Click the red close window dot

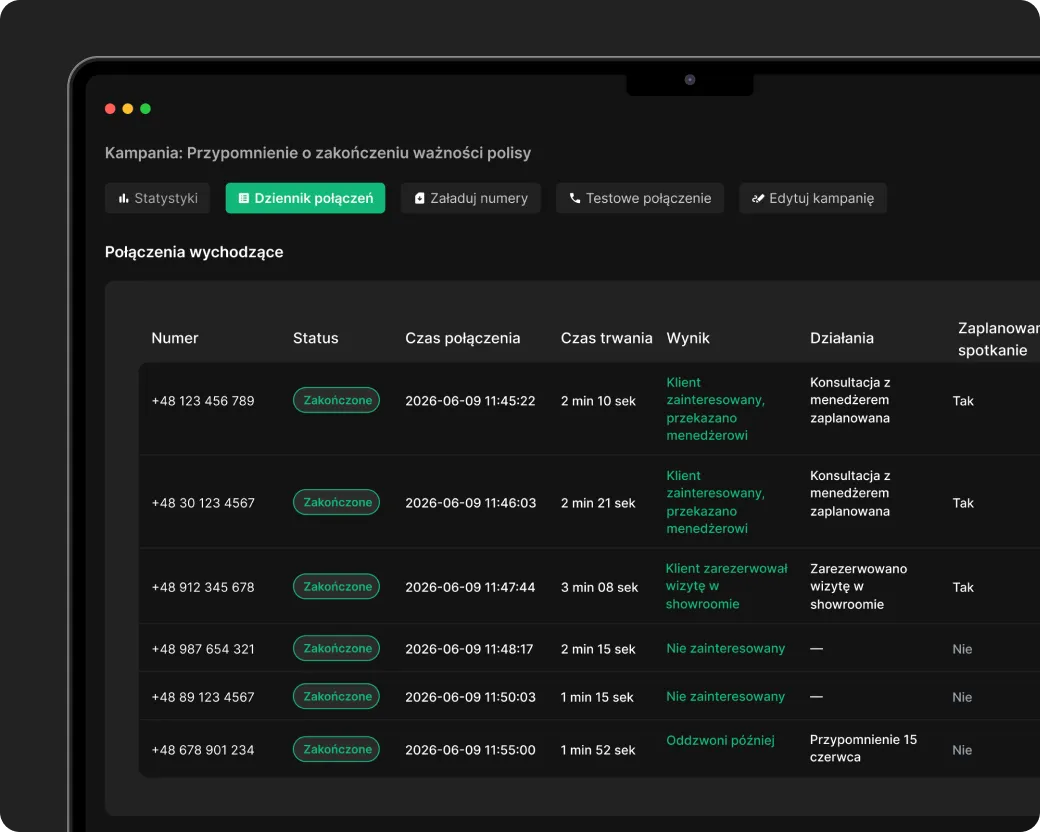tap(110, 109)
